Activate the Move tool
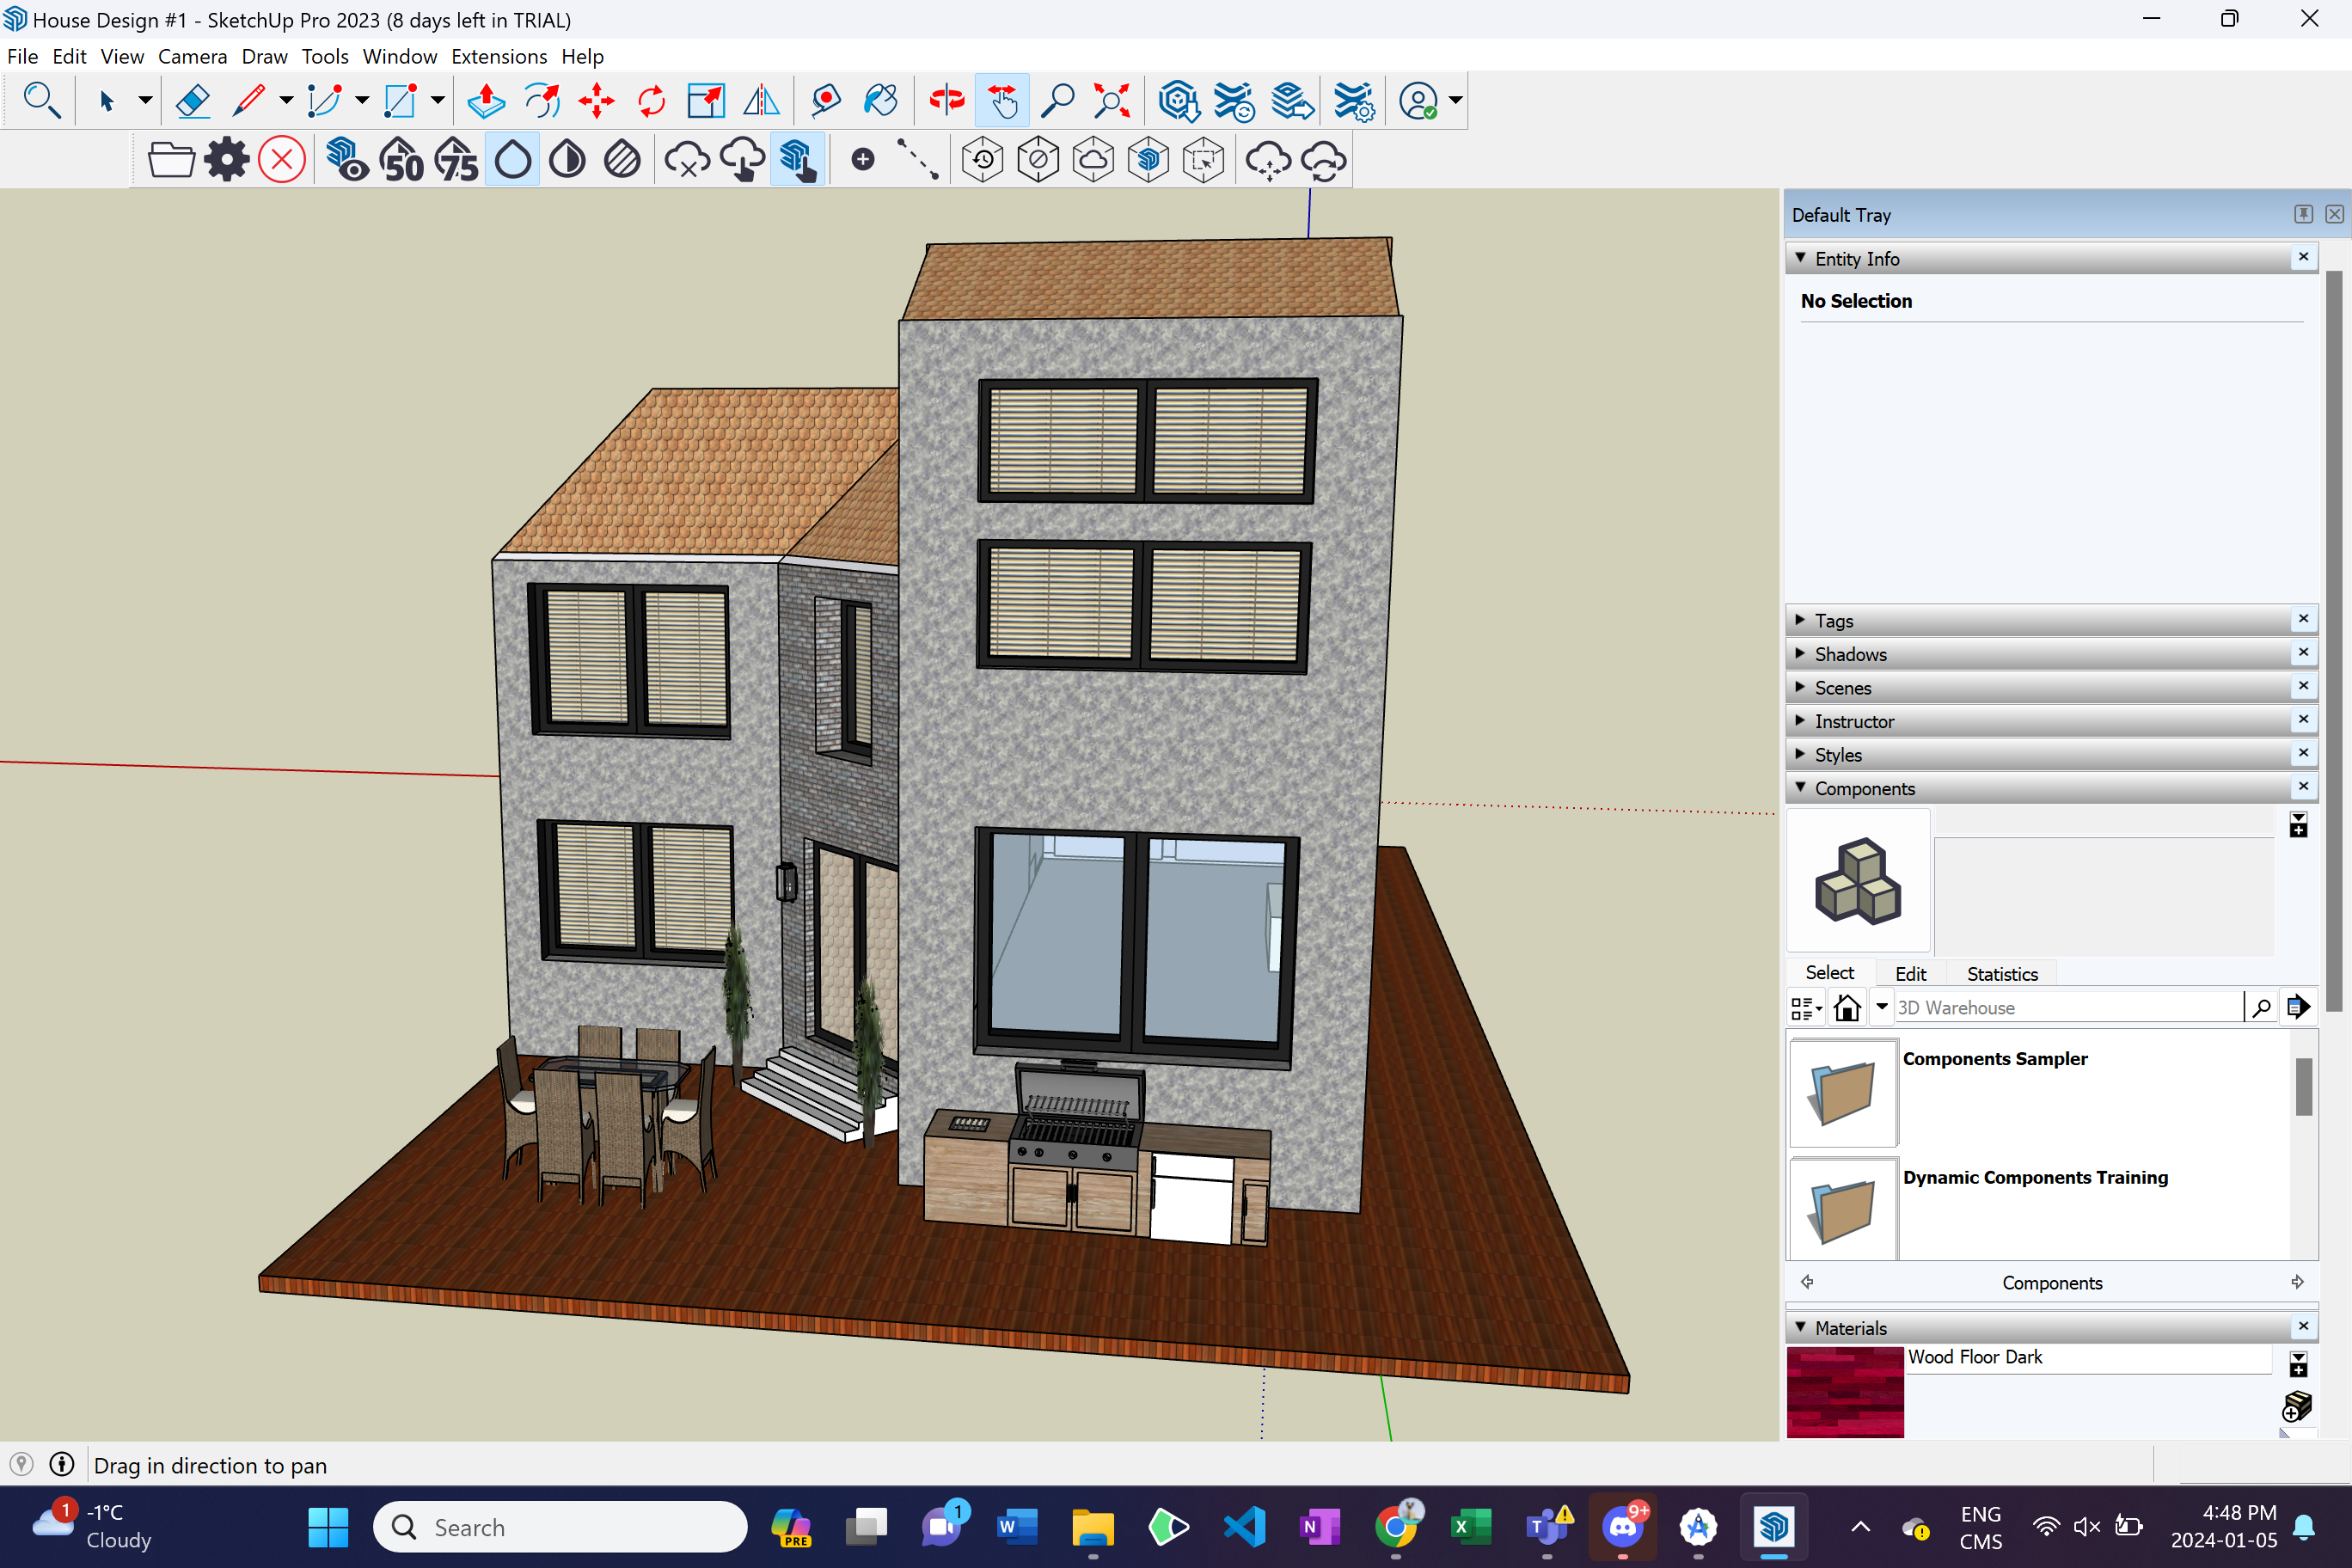Image resolution: width=2352 pixels, height=1568 pixels. (x=596, y=101)
